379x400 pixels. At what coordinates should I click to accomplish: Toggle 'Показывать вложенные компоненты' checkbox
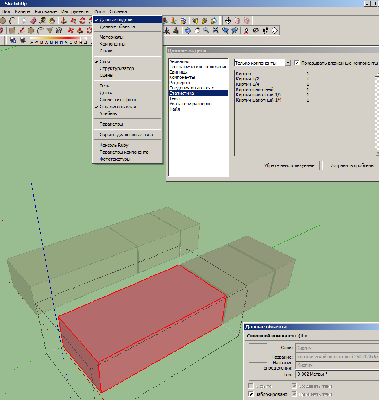click(297, 63)
